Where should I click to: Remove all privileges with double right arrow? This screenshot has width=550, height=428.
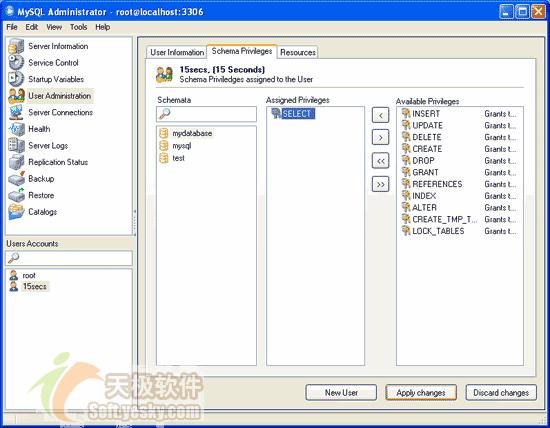pos(381,184)
